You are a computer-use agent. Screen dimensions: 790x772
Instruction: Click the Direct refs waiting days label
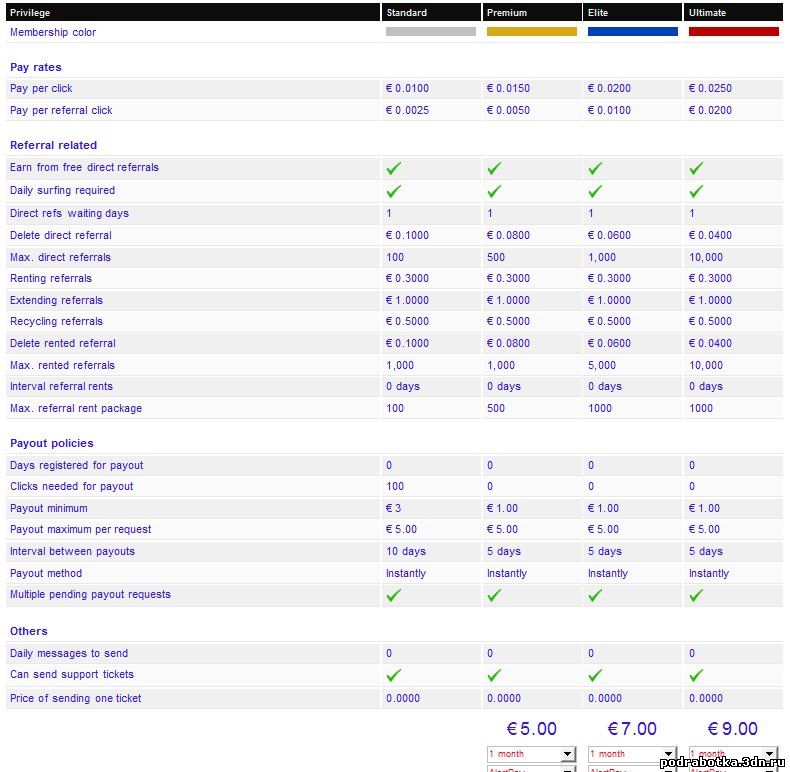pos(70,214)
